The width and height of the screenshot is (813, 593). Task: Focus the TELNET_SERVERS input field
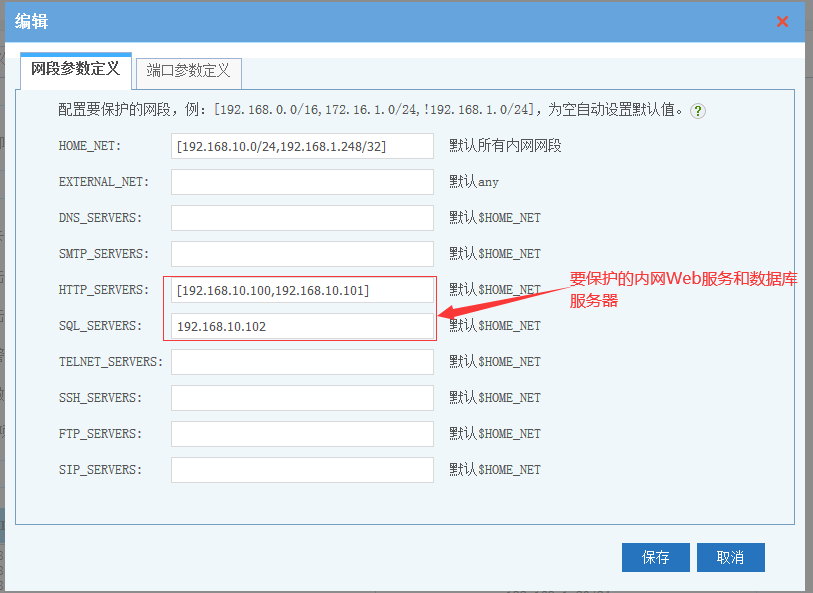coord(302,362)
